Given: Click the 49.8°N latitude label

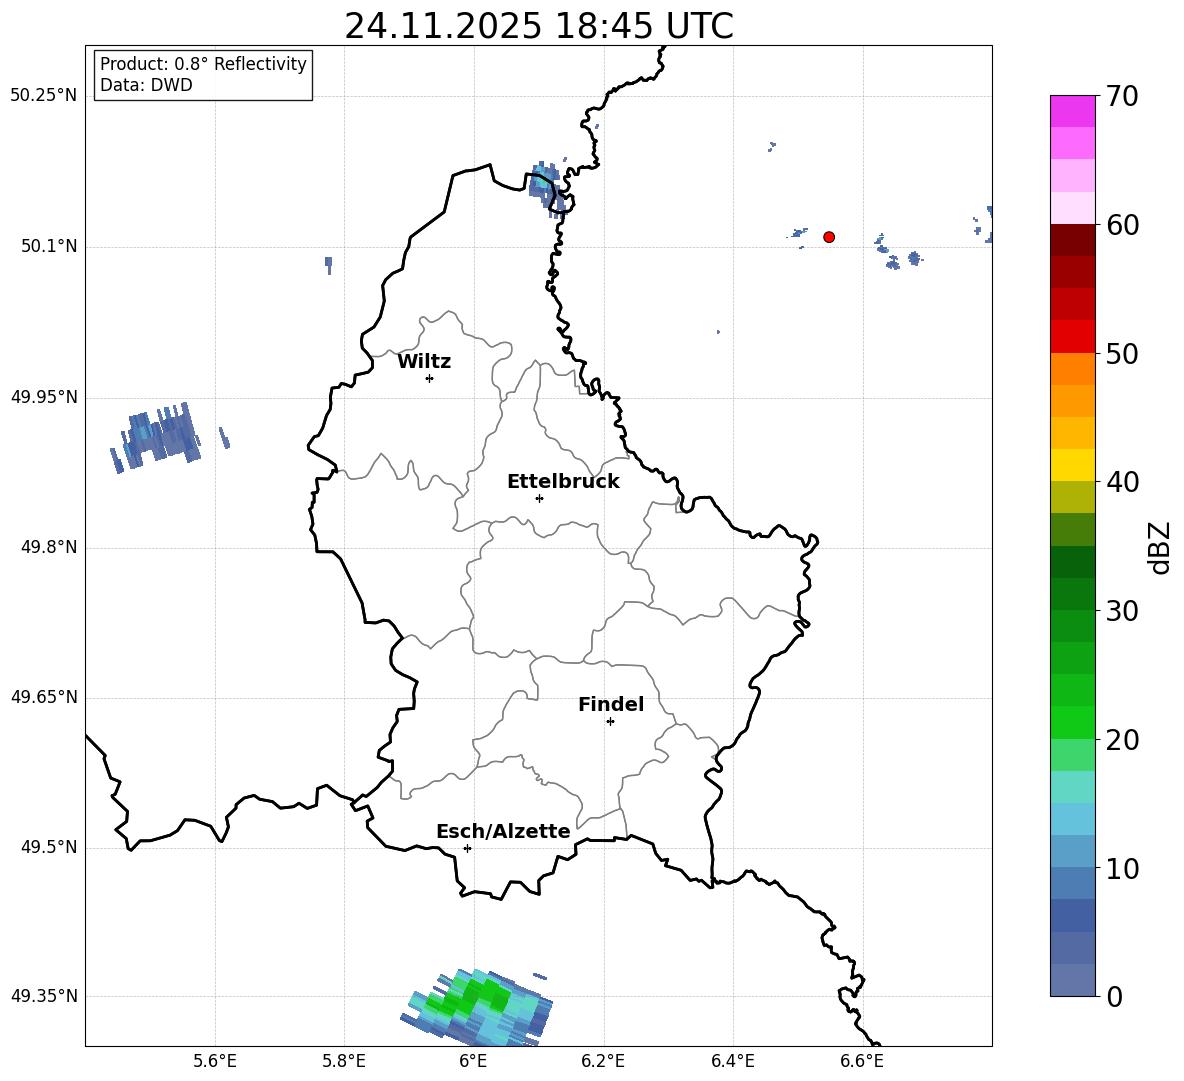Looking at the screenshot, I should pos(49,547).
